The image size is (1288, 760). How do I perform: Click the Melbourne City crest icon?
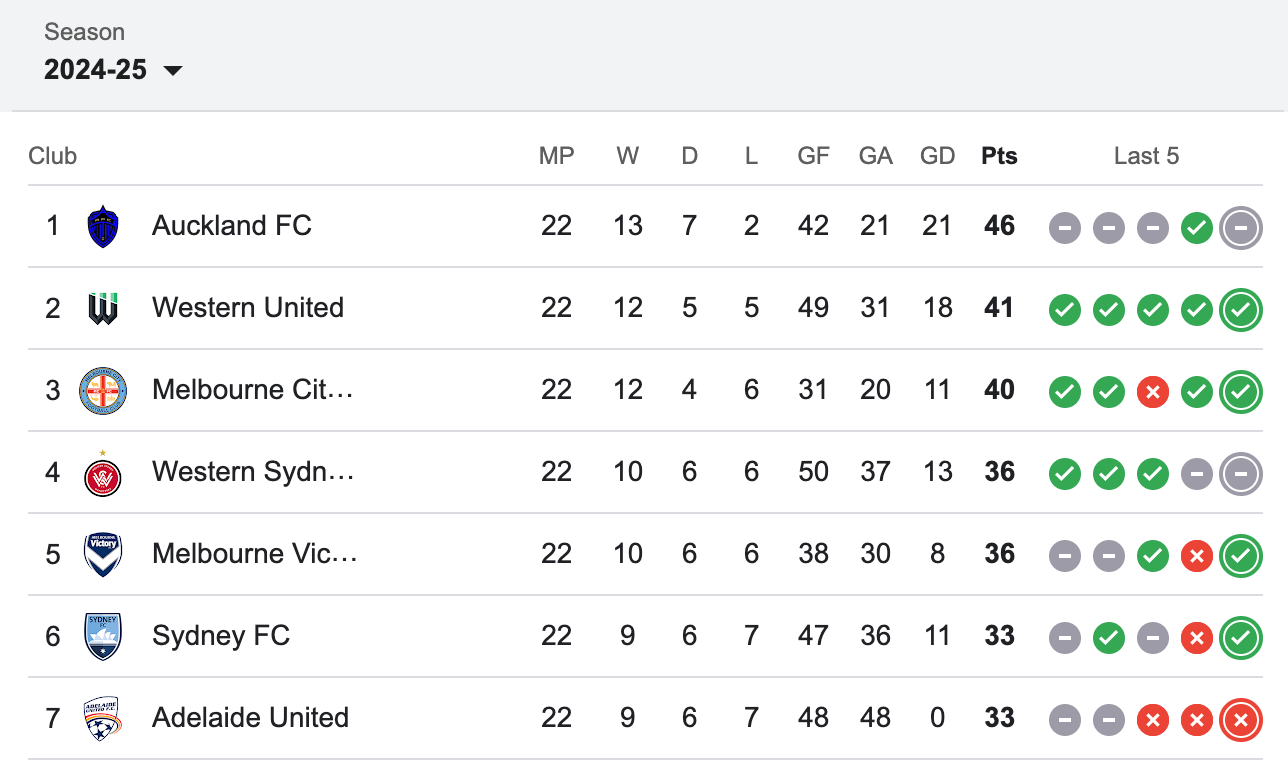(x=103, y=390)
